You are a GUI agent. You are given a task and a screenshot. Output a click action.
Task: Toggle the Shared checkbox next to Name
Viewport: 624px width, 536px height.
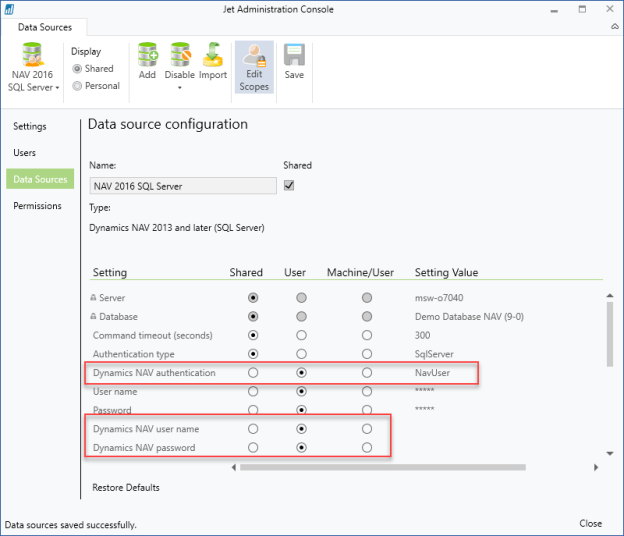[289, 185]
